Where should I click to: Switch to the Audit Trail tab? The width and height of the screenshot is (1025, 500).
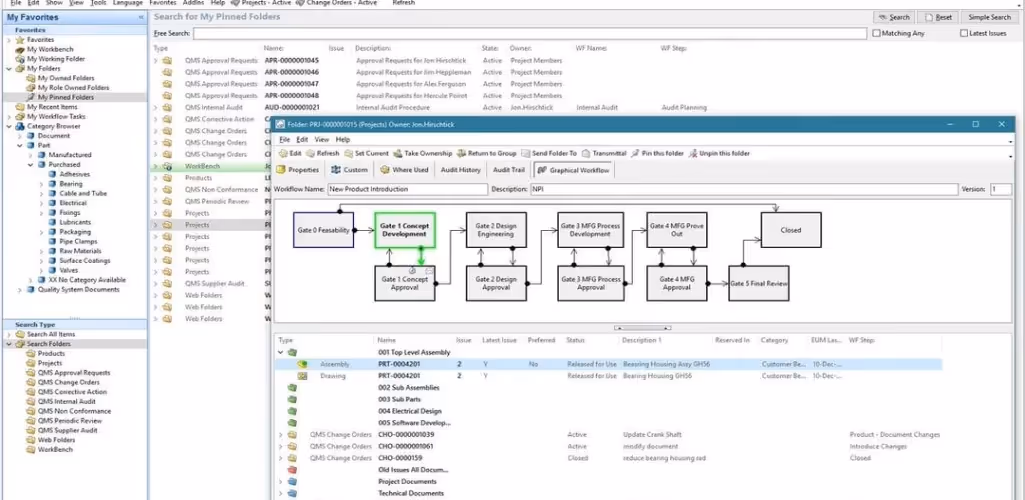tap(509, 170)
